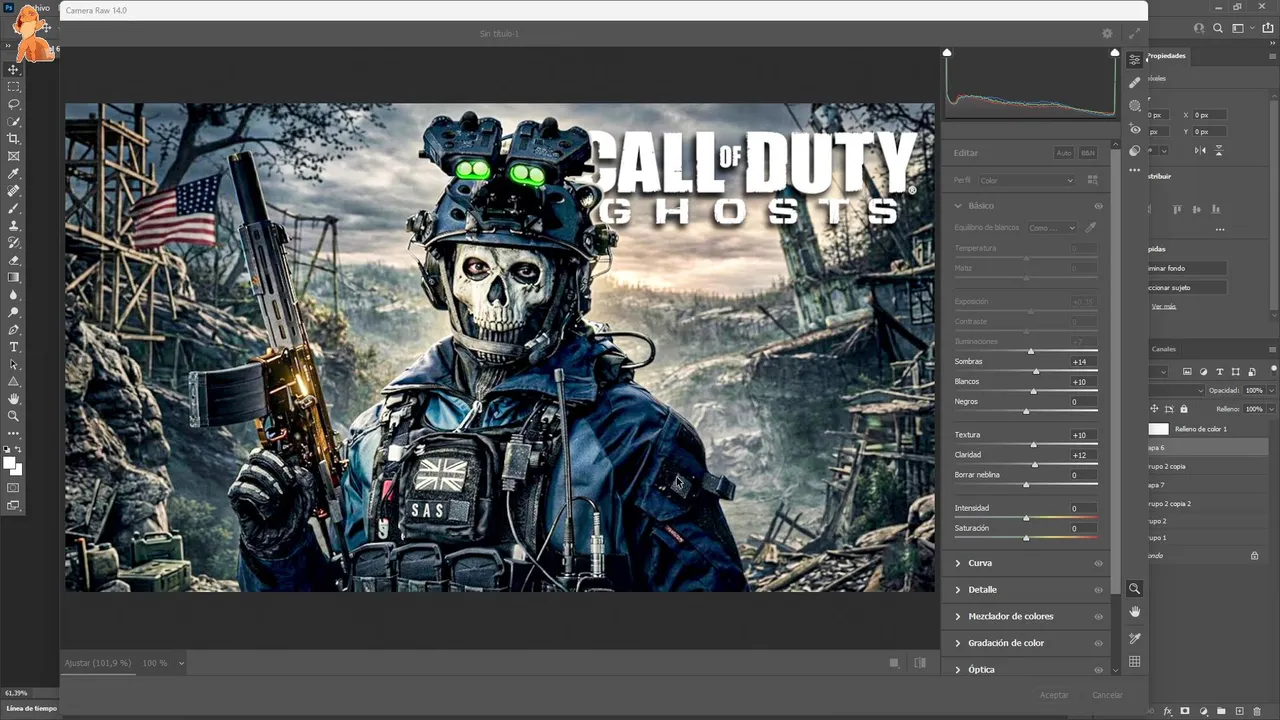1280x720 pixels.
Task: Select the Eraser tool
Action: tap(14, 260)
